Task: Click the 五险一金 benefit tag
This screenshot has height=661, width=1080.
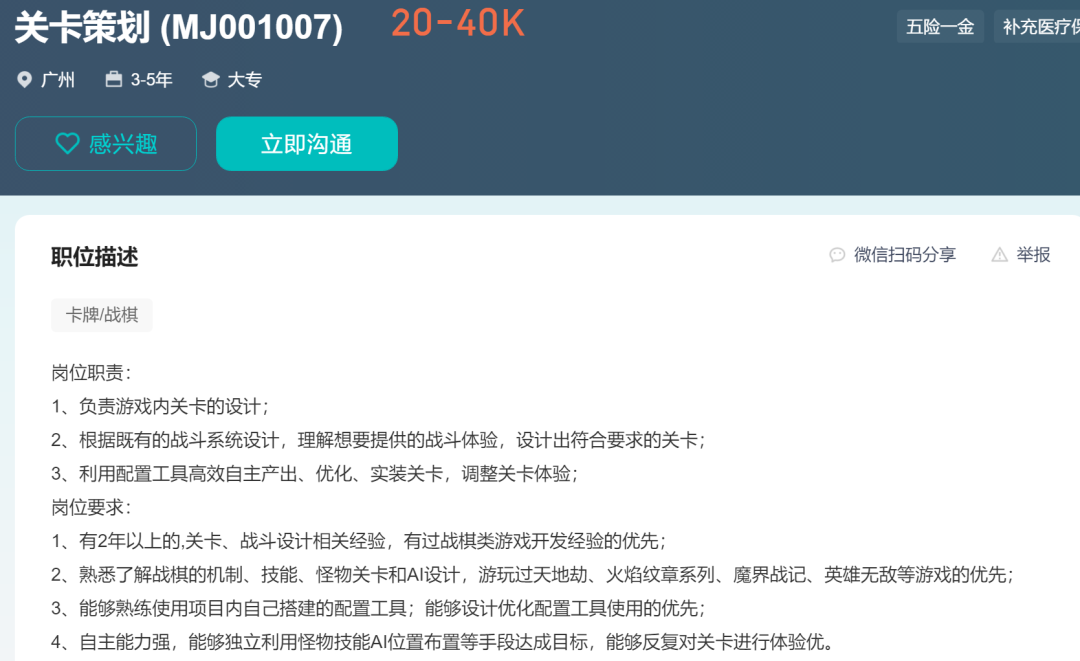Action: 940,27
